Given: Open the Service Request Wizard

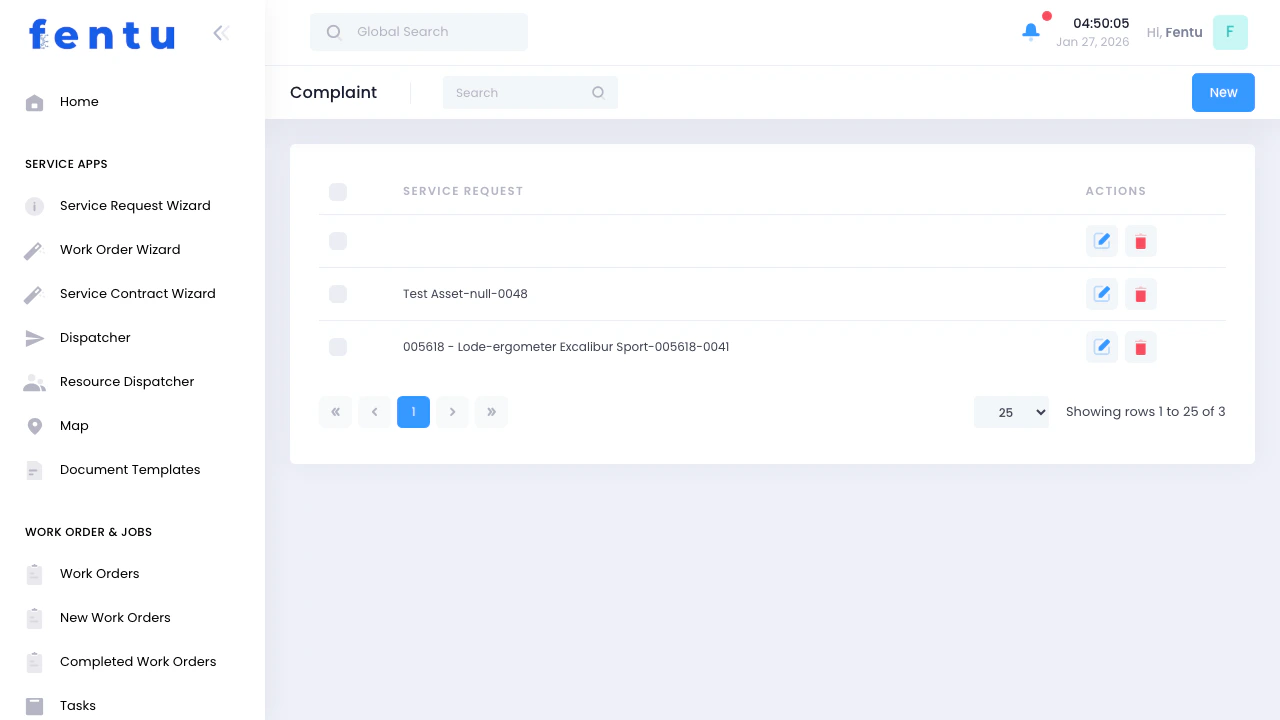Looking at the screenshot, I should point(135,205).
